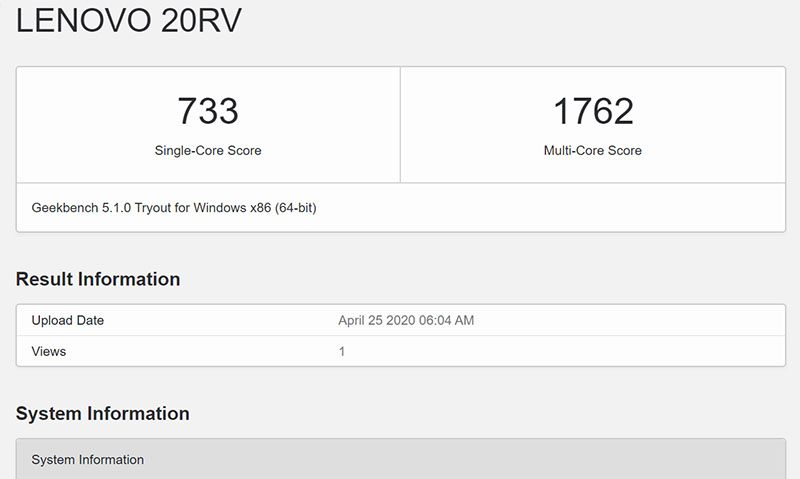
Task: Click the bold System Information section heading
Action: coord(103,413)
